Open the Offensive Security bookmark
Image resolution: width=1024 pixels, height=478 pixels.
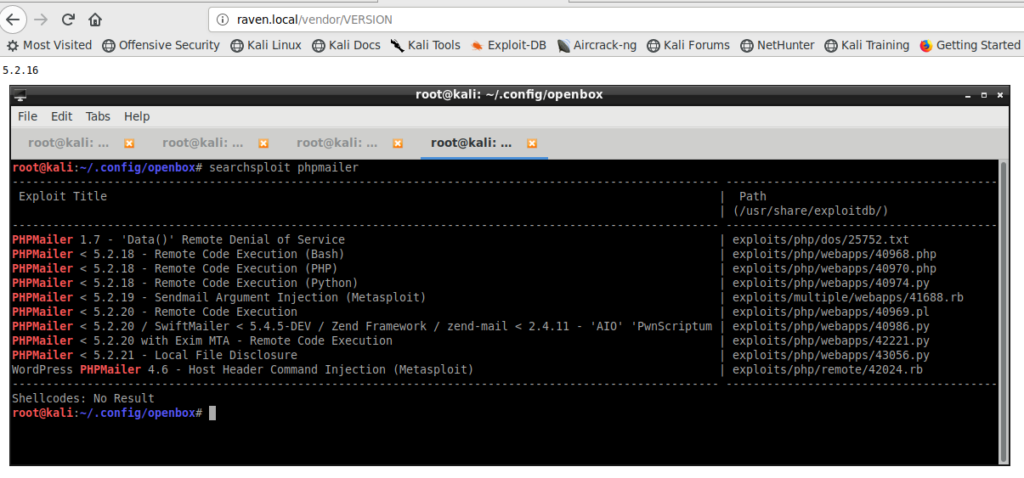pos(161,45)
